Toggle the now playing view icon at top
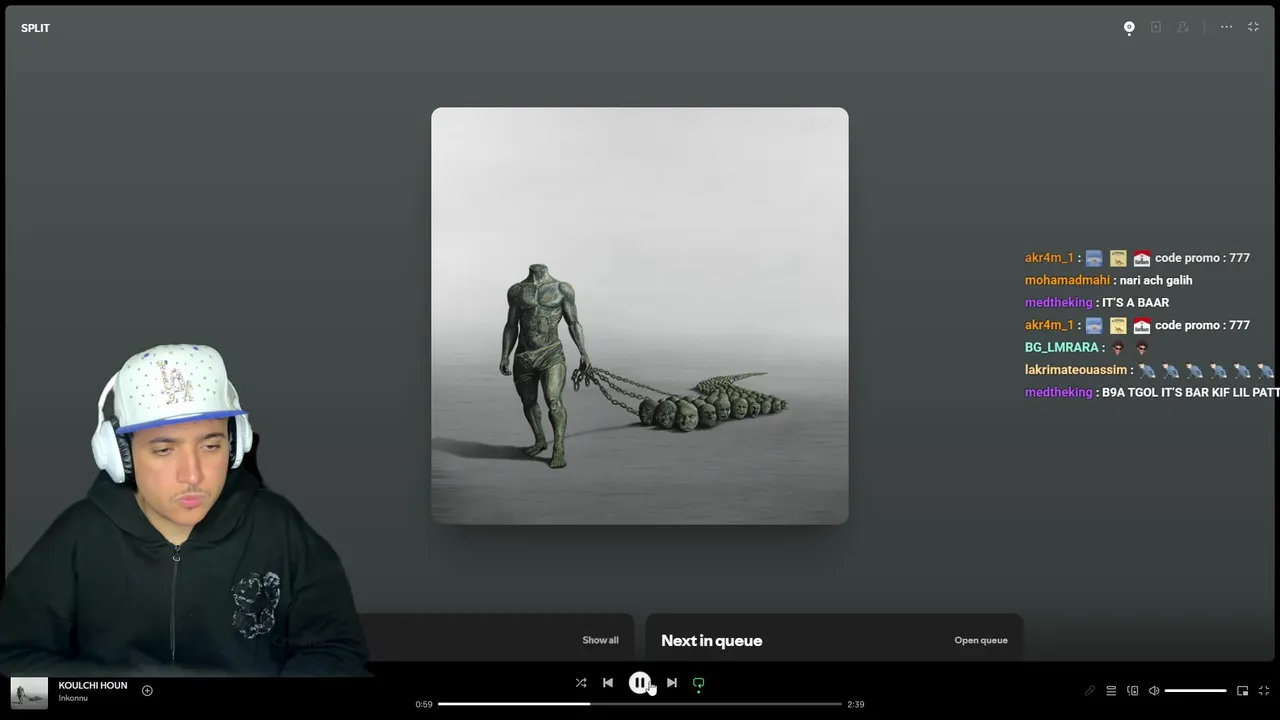Viewport: 1280px width, 720px height. tap(1129, 27)
